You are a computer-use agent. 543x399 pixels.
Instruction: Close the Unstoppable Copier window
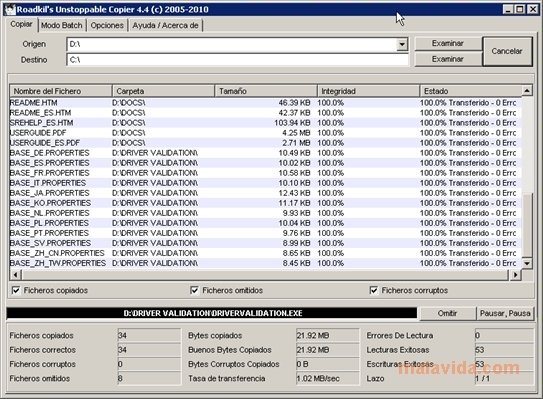coord(532,9)
